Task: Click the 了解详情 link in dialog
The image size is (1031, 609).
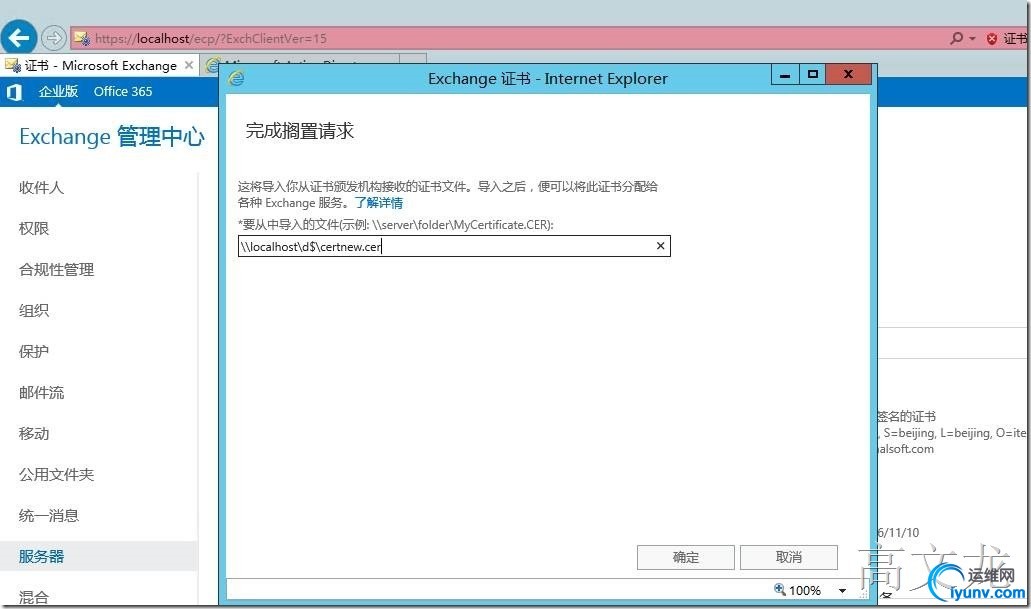Action: (x=379, y=203)
